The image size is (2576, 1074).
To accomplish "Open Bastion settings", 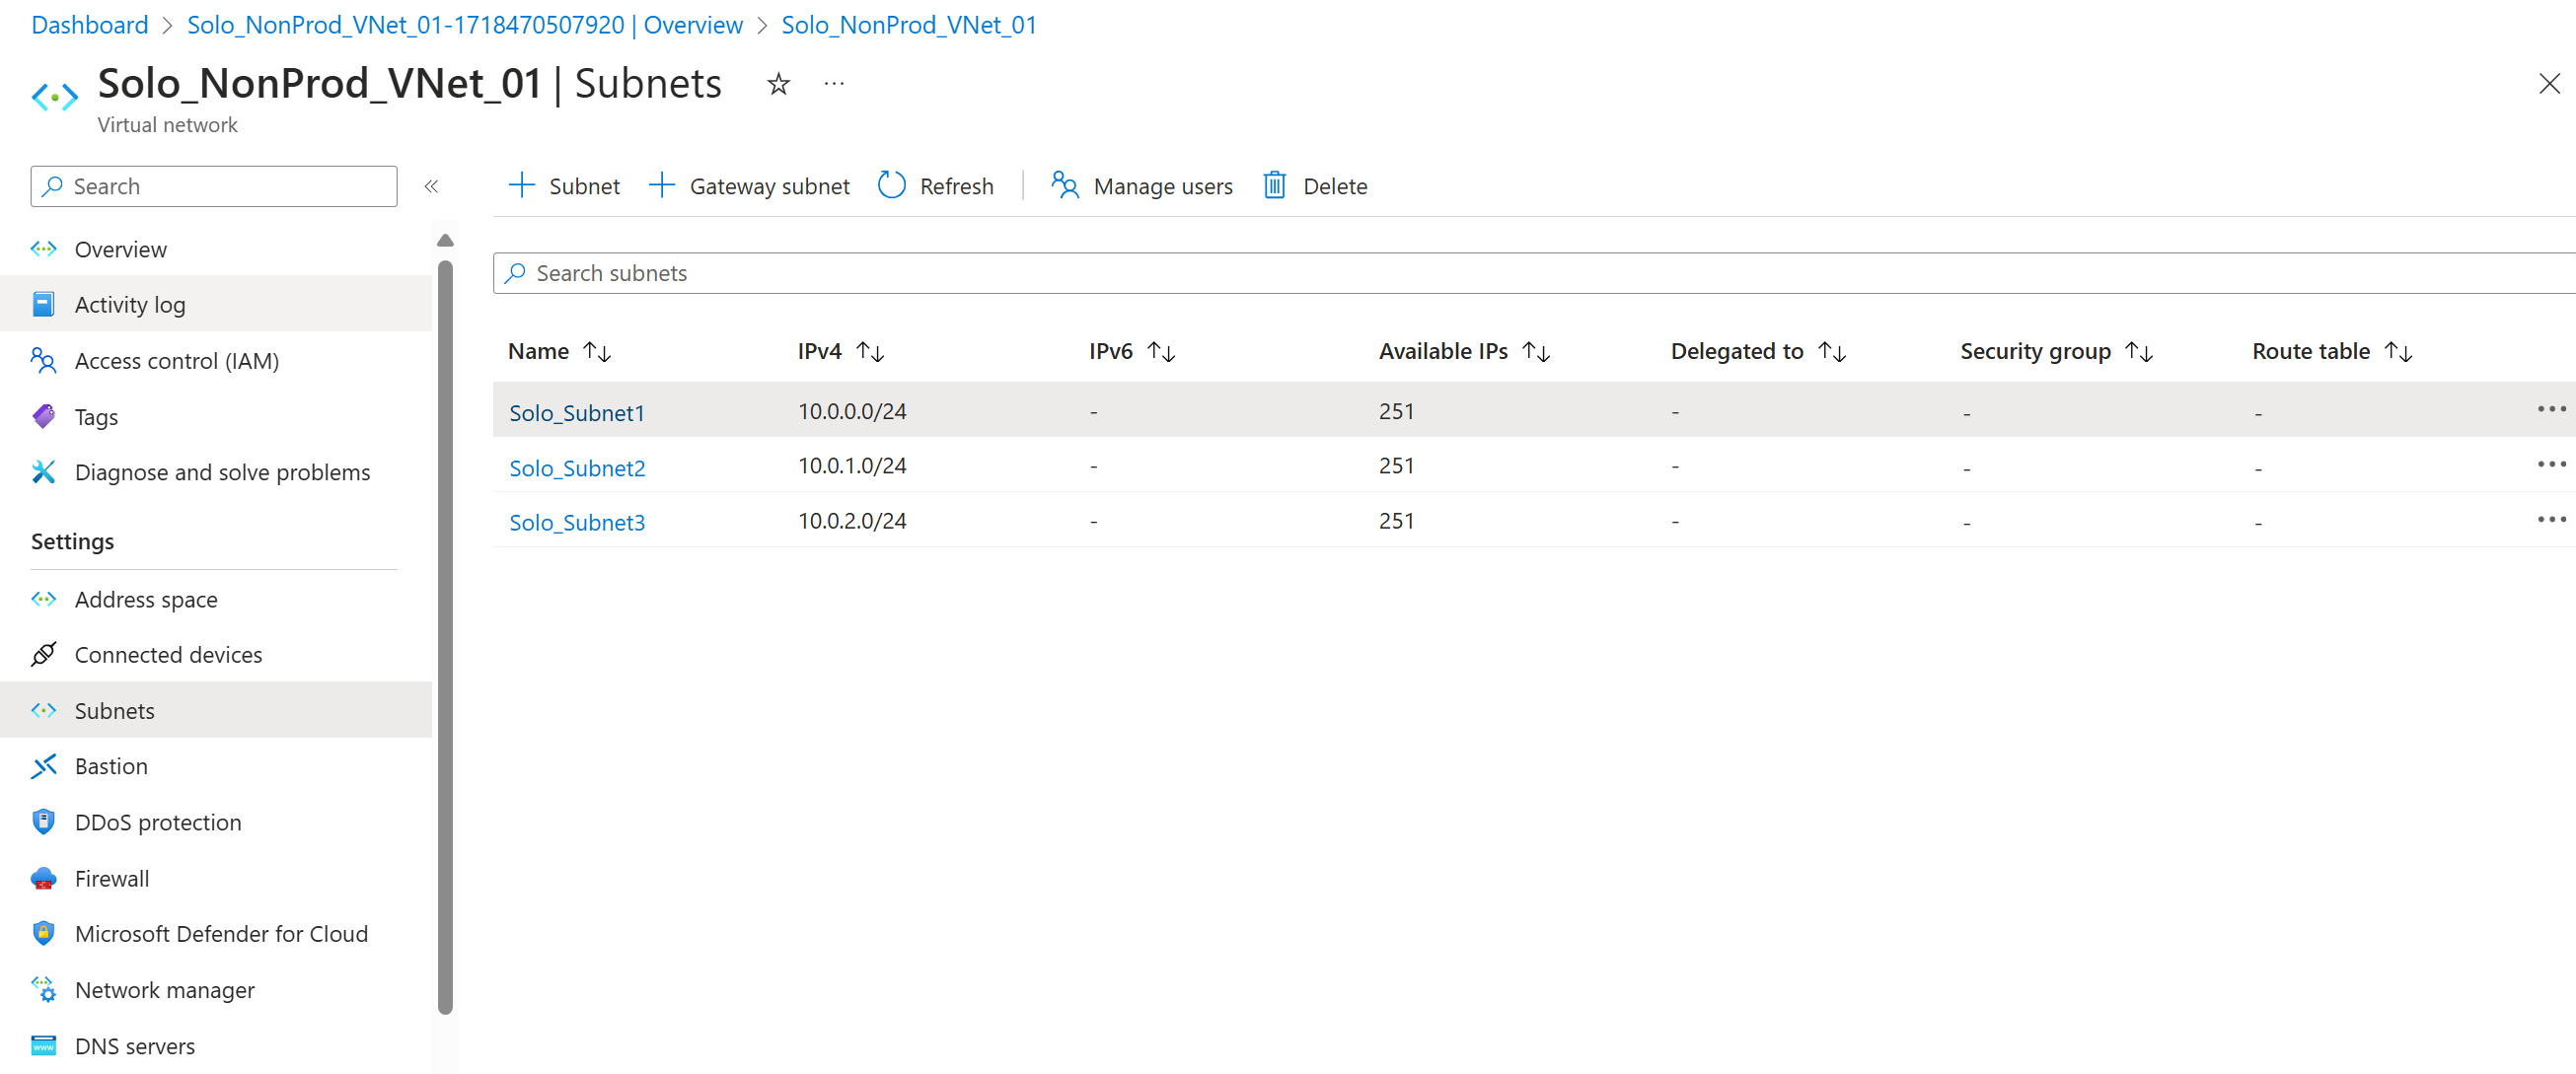I will click(216, 766).
